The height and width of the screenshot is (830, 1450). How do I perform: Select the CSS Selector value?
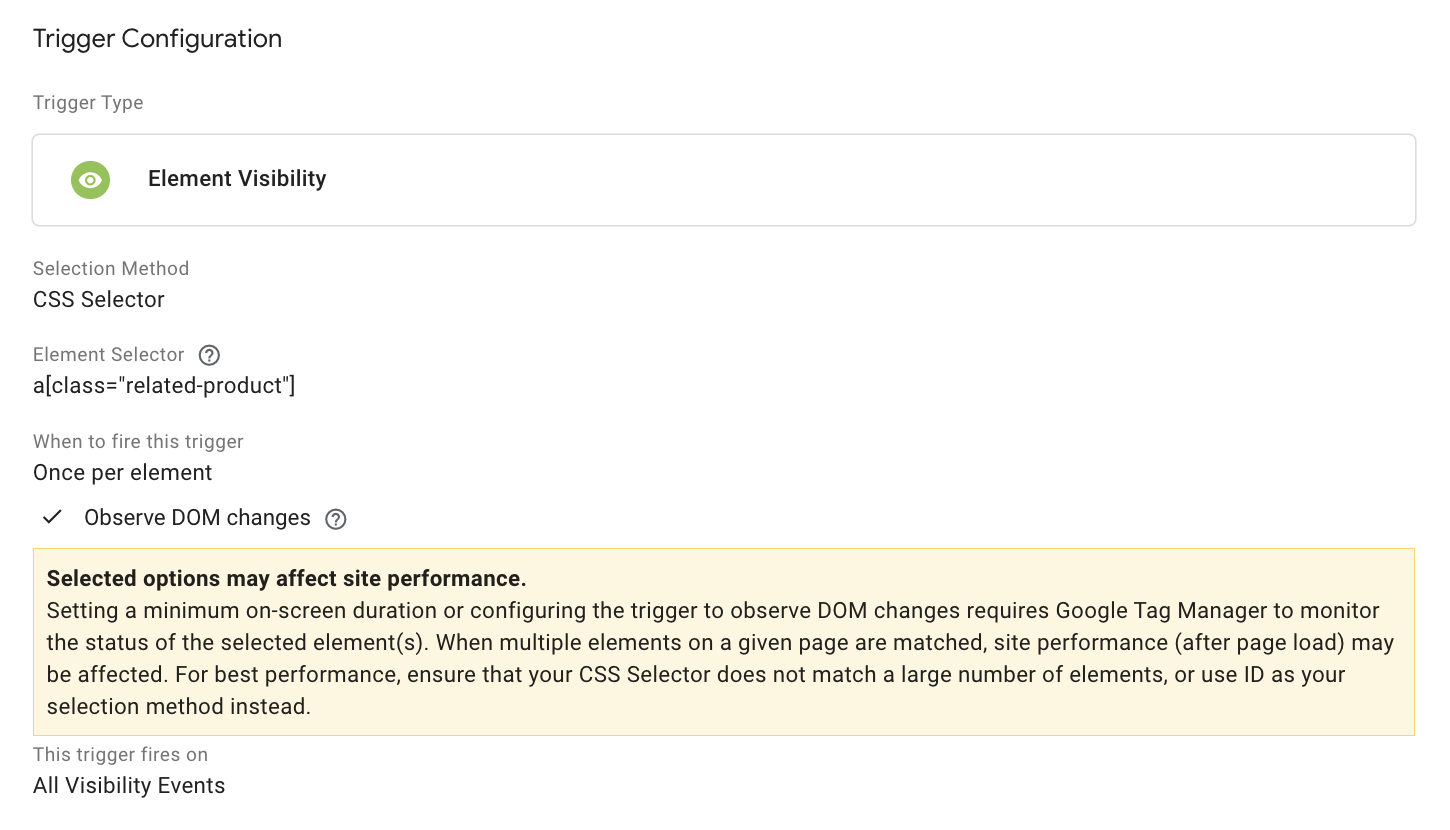click(x=99, y=299)
